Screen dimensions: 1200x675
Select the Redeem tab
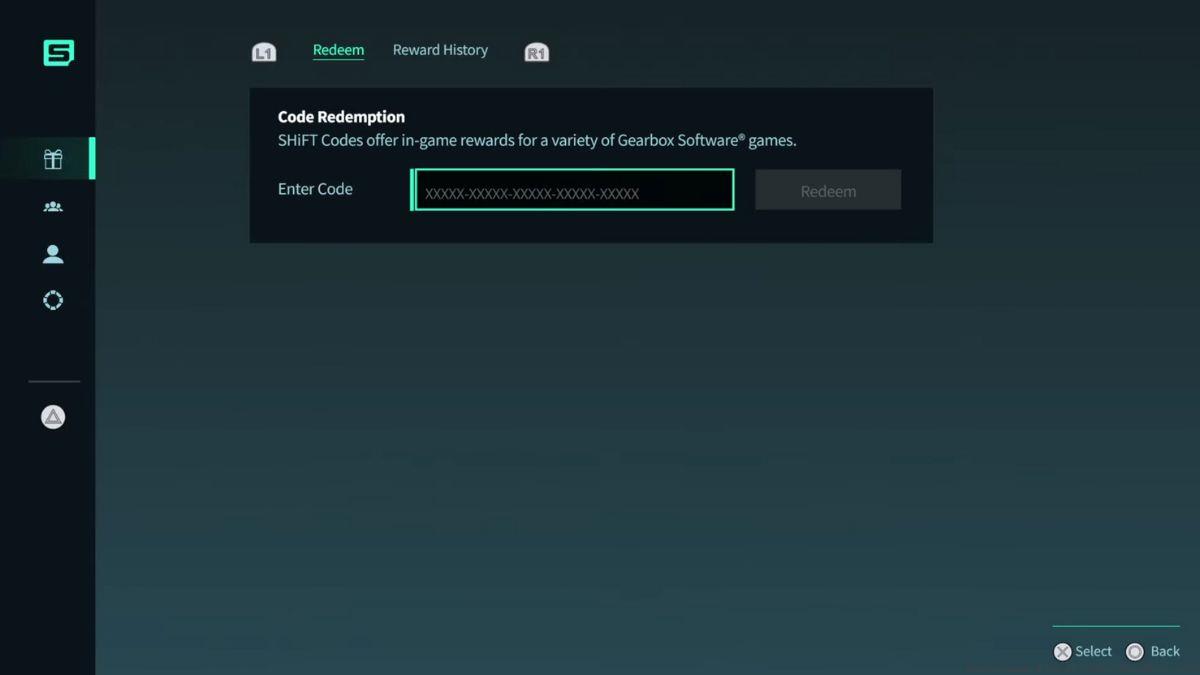(x=338, y=49)
